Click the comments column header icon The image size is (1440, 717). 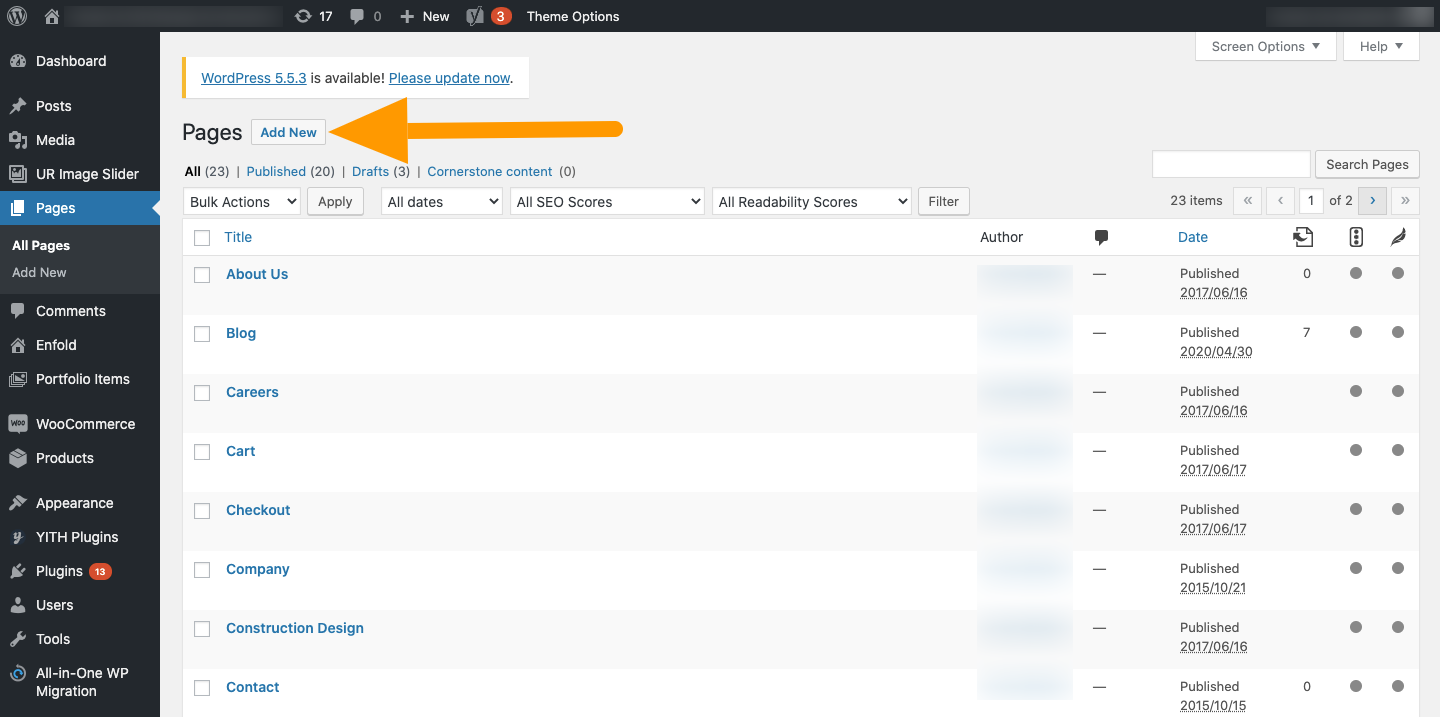coord(1101,237)
